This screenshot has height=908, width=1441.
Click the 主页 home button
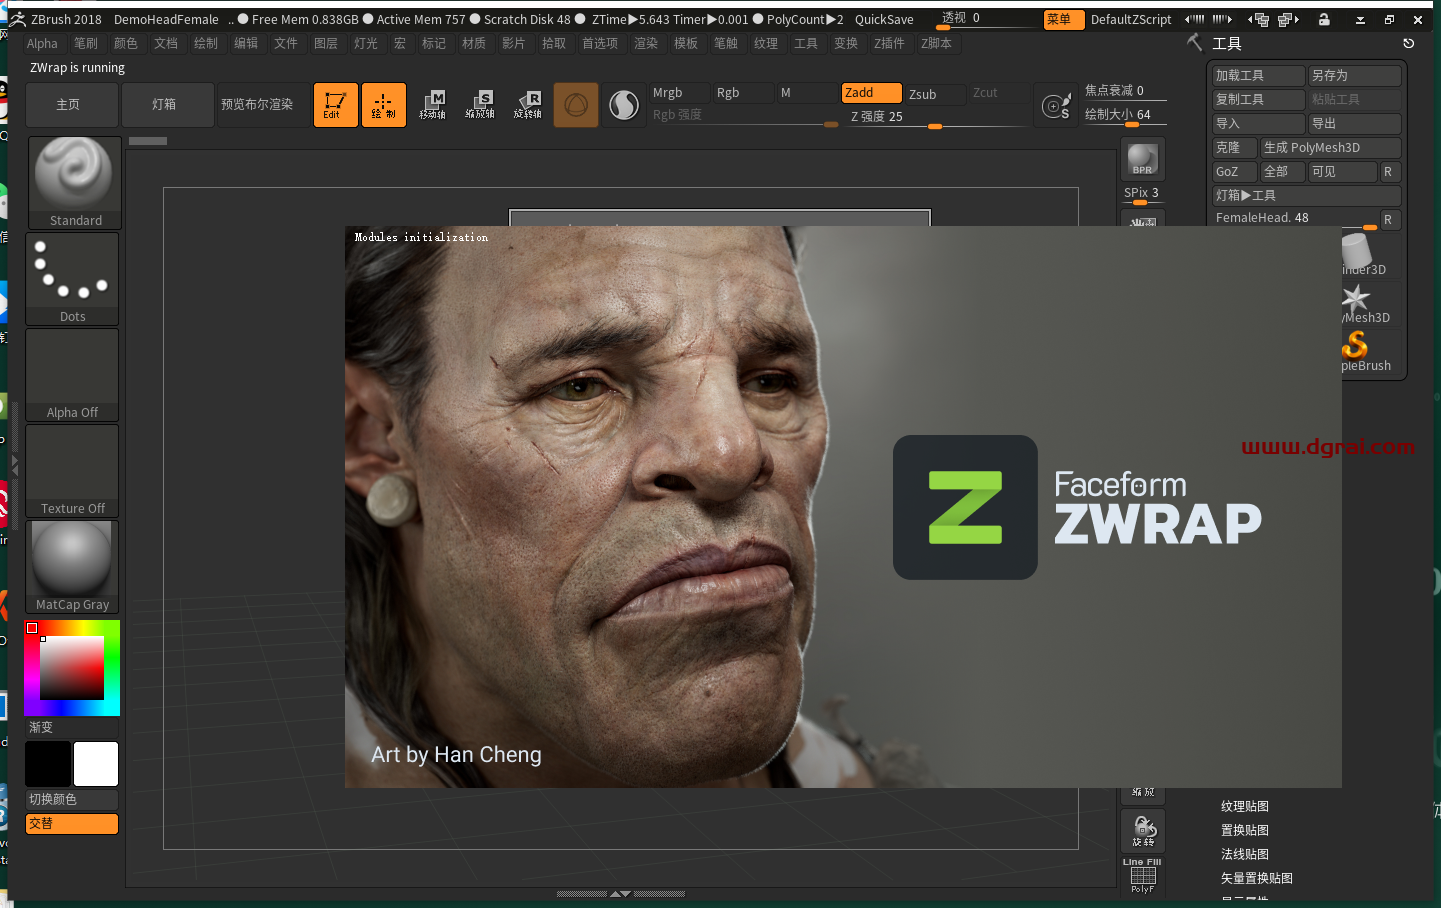coord(72,105)
